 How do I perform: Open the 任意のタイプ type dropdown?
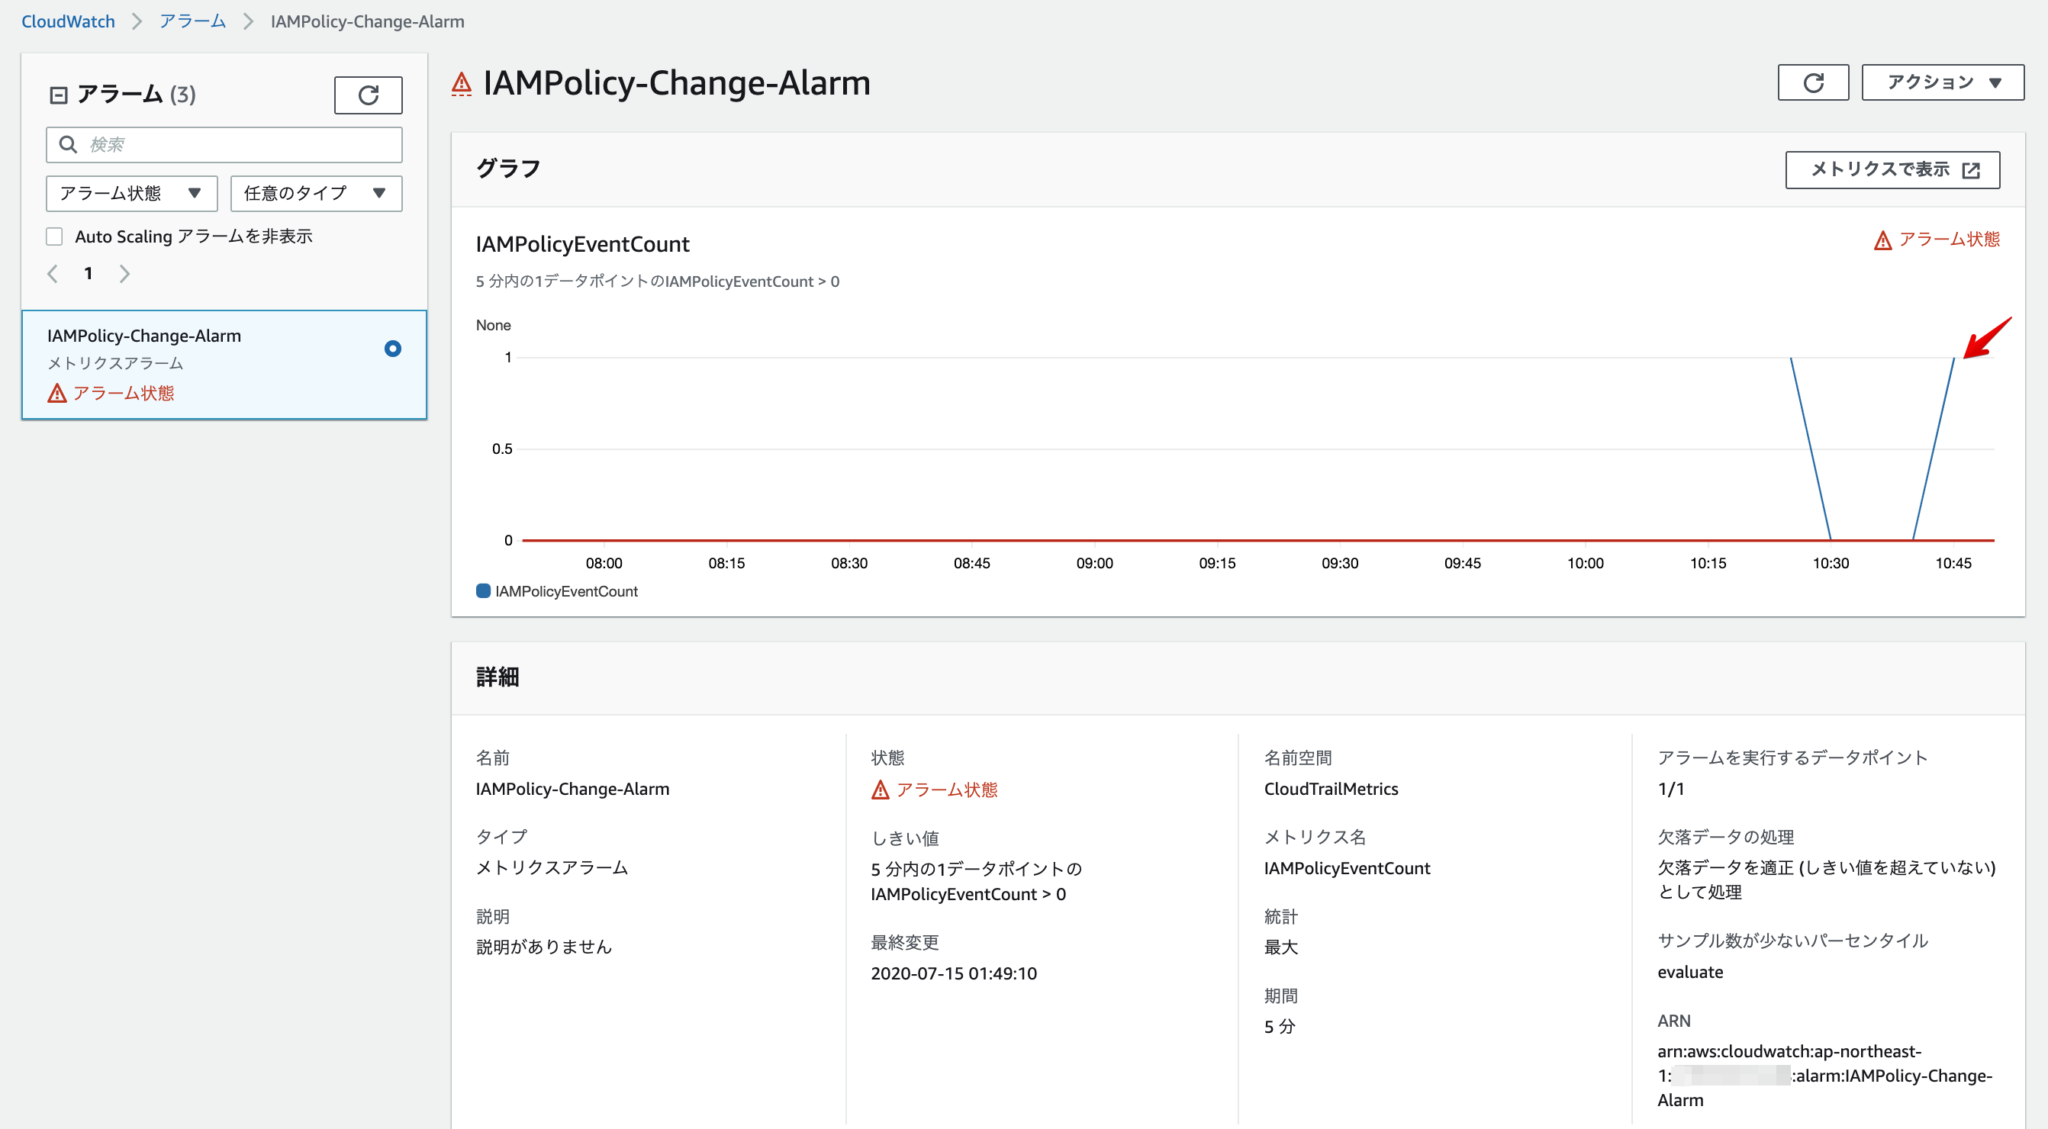tap(316, 193)
